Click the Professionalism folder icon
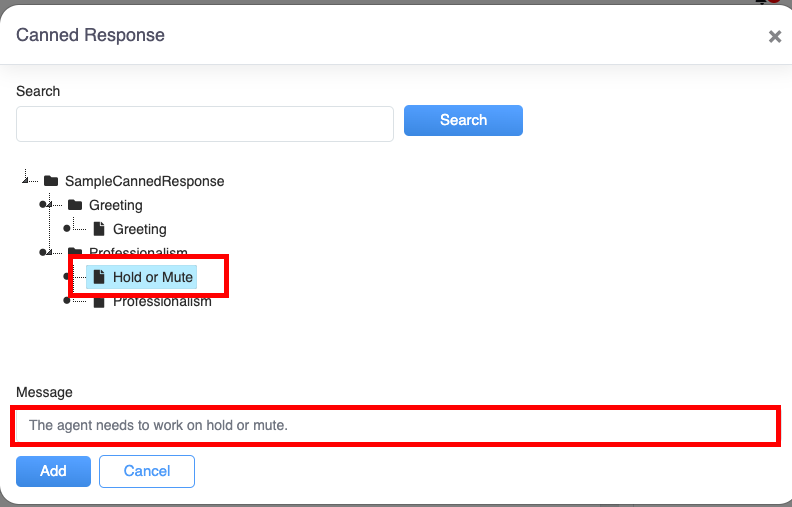 (75, 253)
